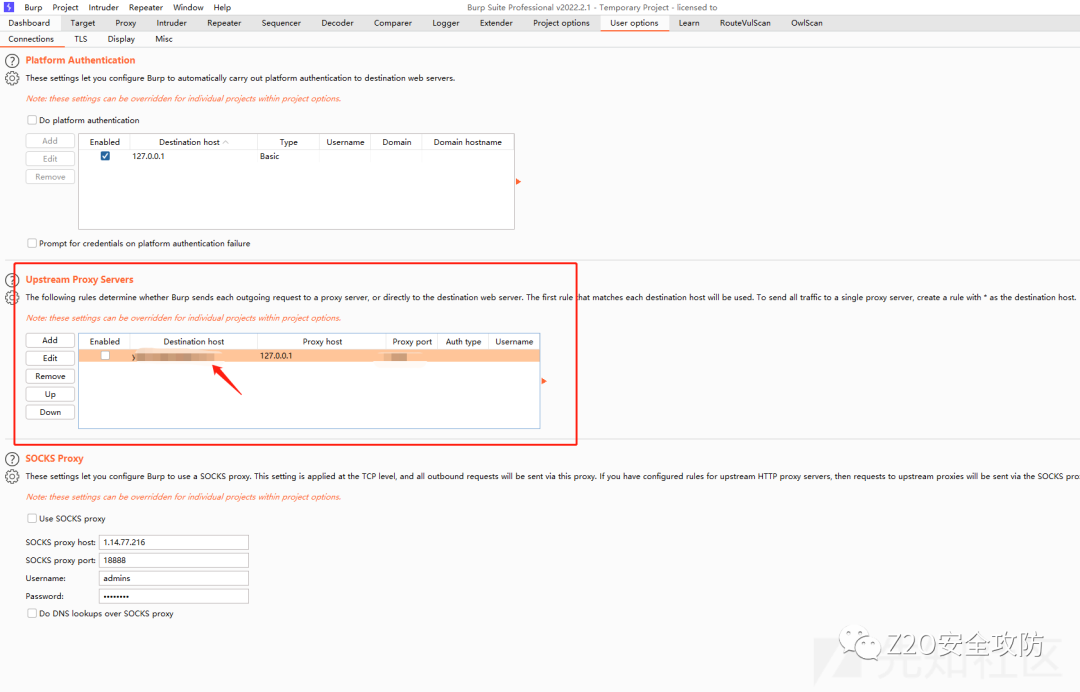The image size is (1080, 692).
Task: Switch to the TLS sub-tab
Action: pyautogui.click(x=81, y=39)
